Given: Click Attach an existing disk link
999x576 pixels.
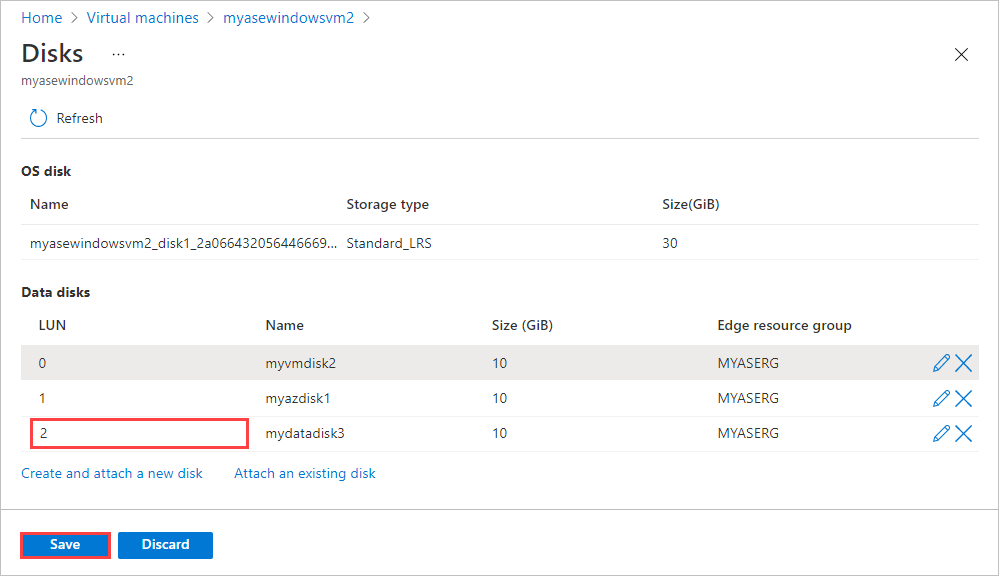Looking at the screenshot, I should pos(305,473).
